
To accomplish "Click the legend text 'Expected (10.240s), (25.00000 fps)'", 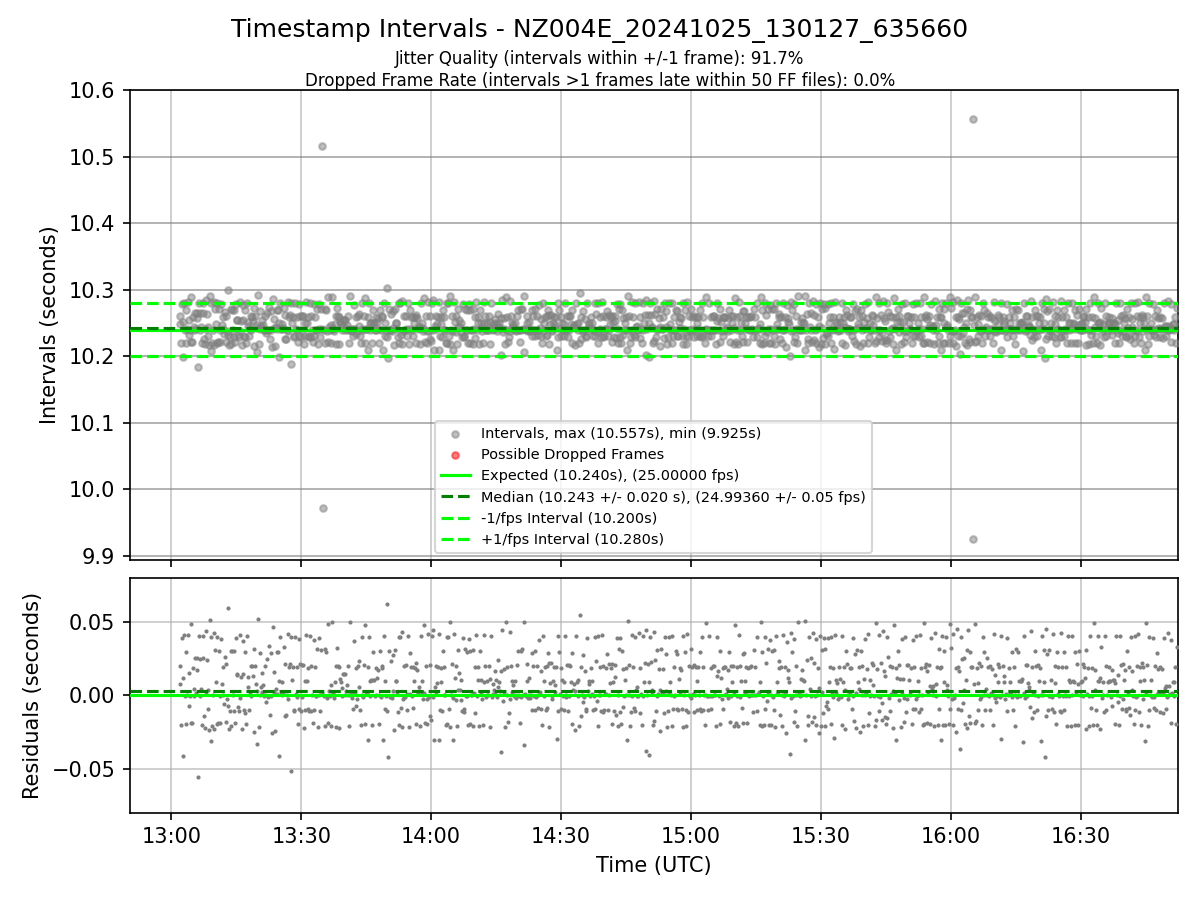I will tap(610, 475).
